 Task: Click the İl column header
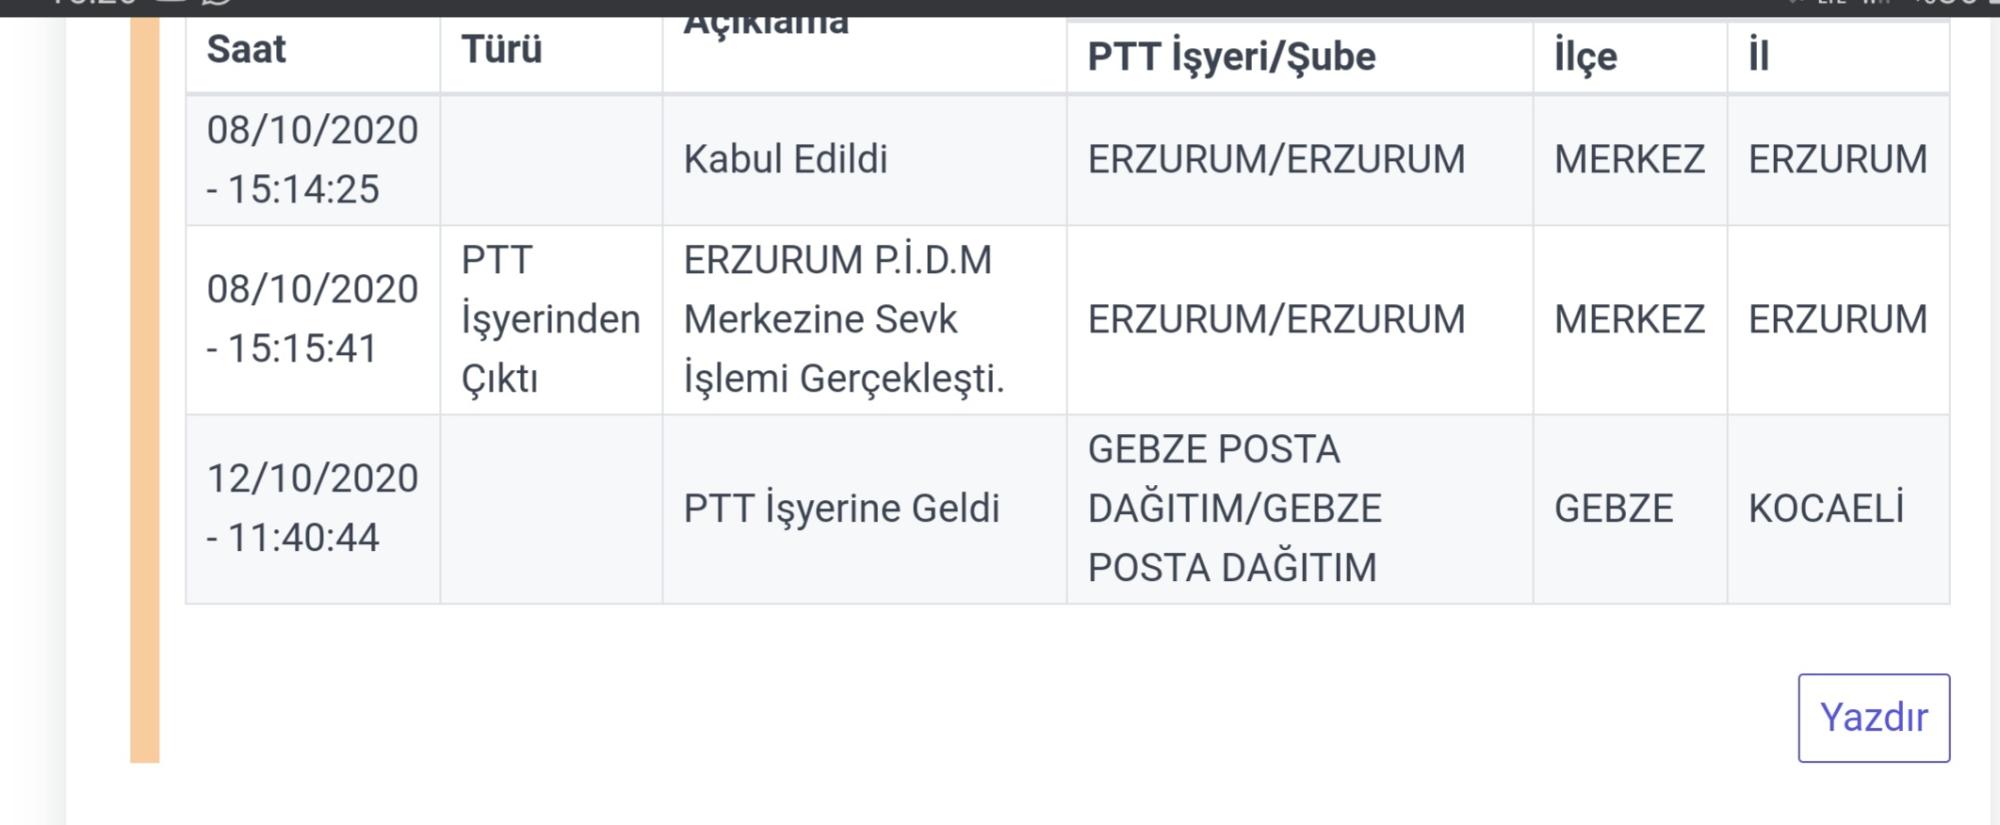click(1838, 58)
